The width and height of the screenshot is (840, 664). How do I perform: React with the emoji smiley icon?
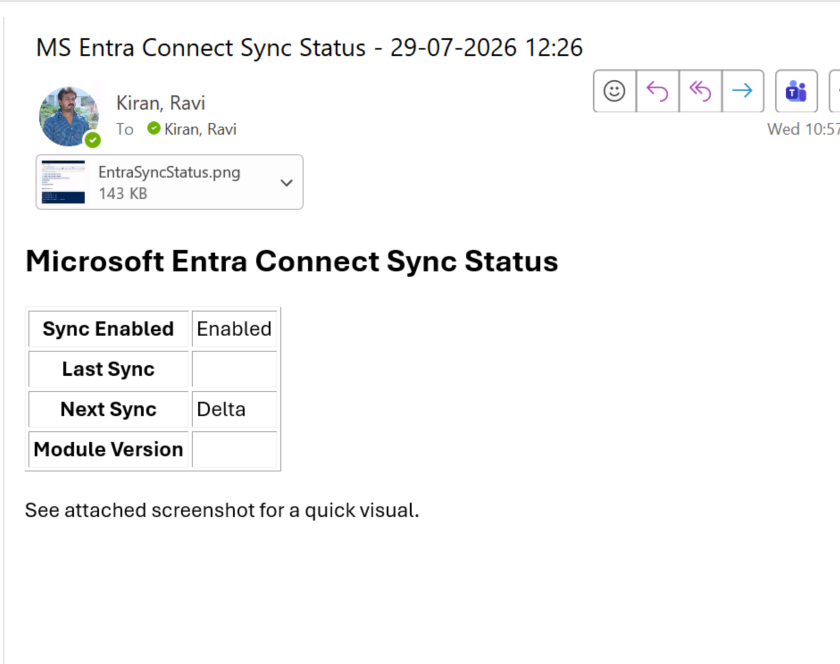point(614,91)
